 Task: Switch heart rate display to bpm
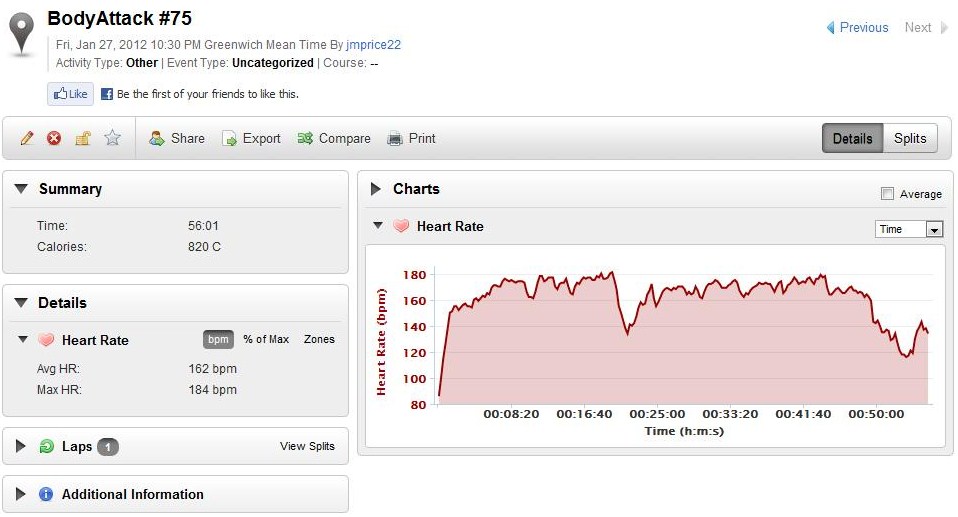coord(218,339)
